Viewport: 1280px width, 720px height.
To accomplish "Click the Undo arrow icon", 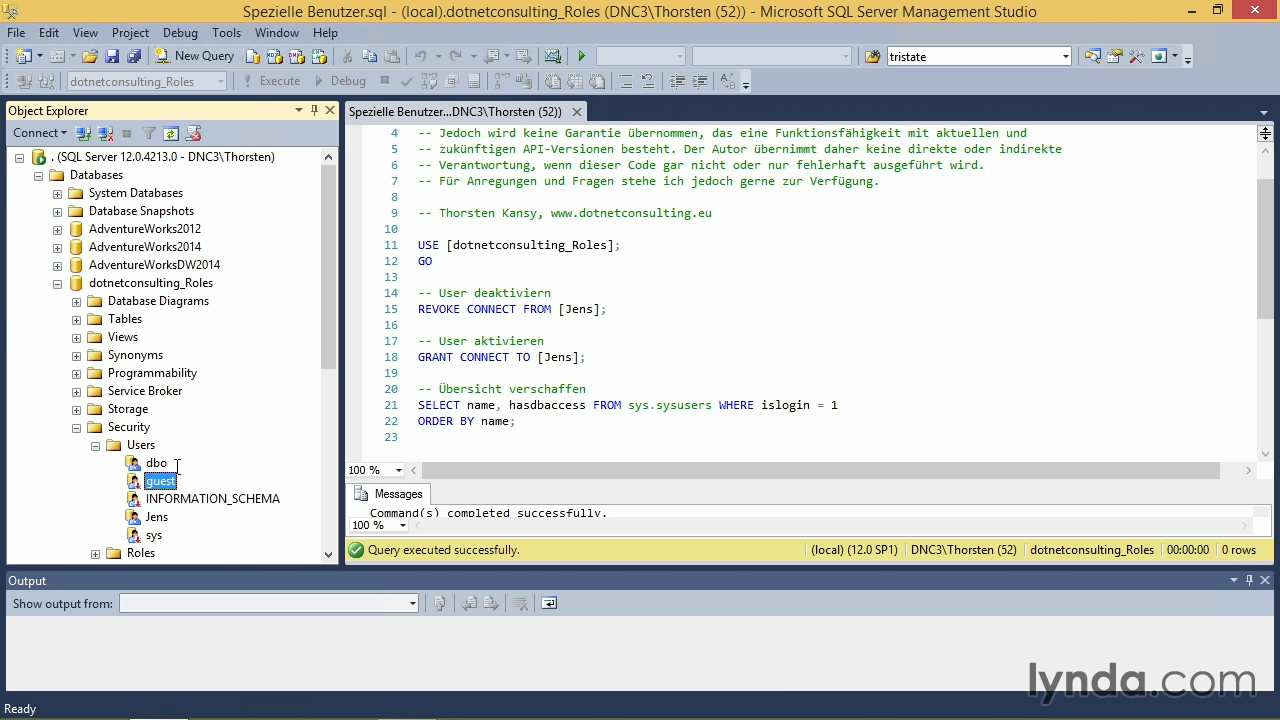I will point(420,56).
